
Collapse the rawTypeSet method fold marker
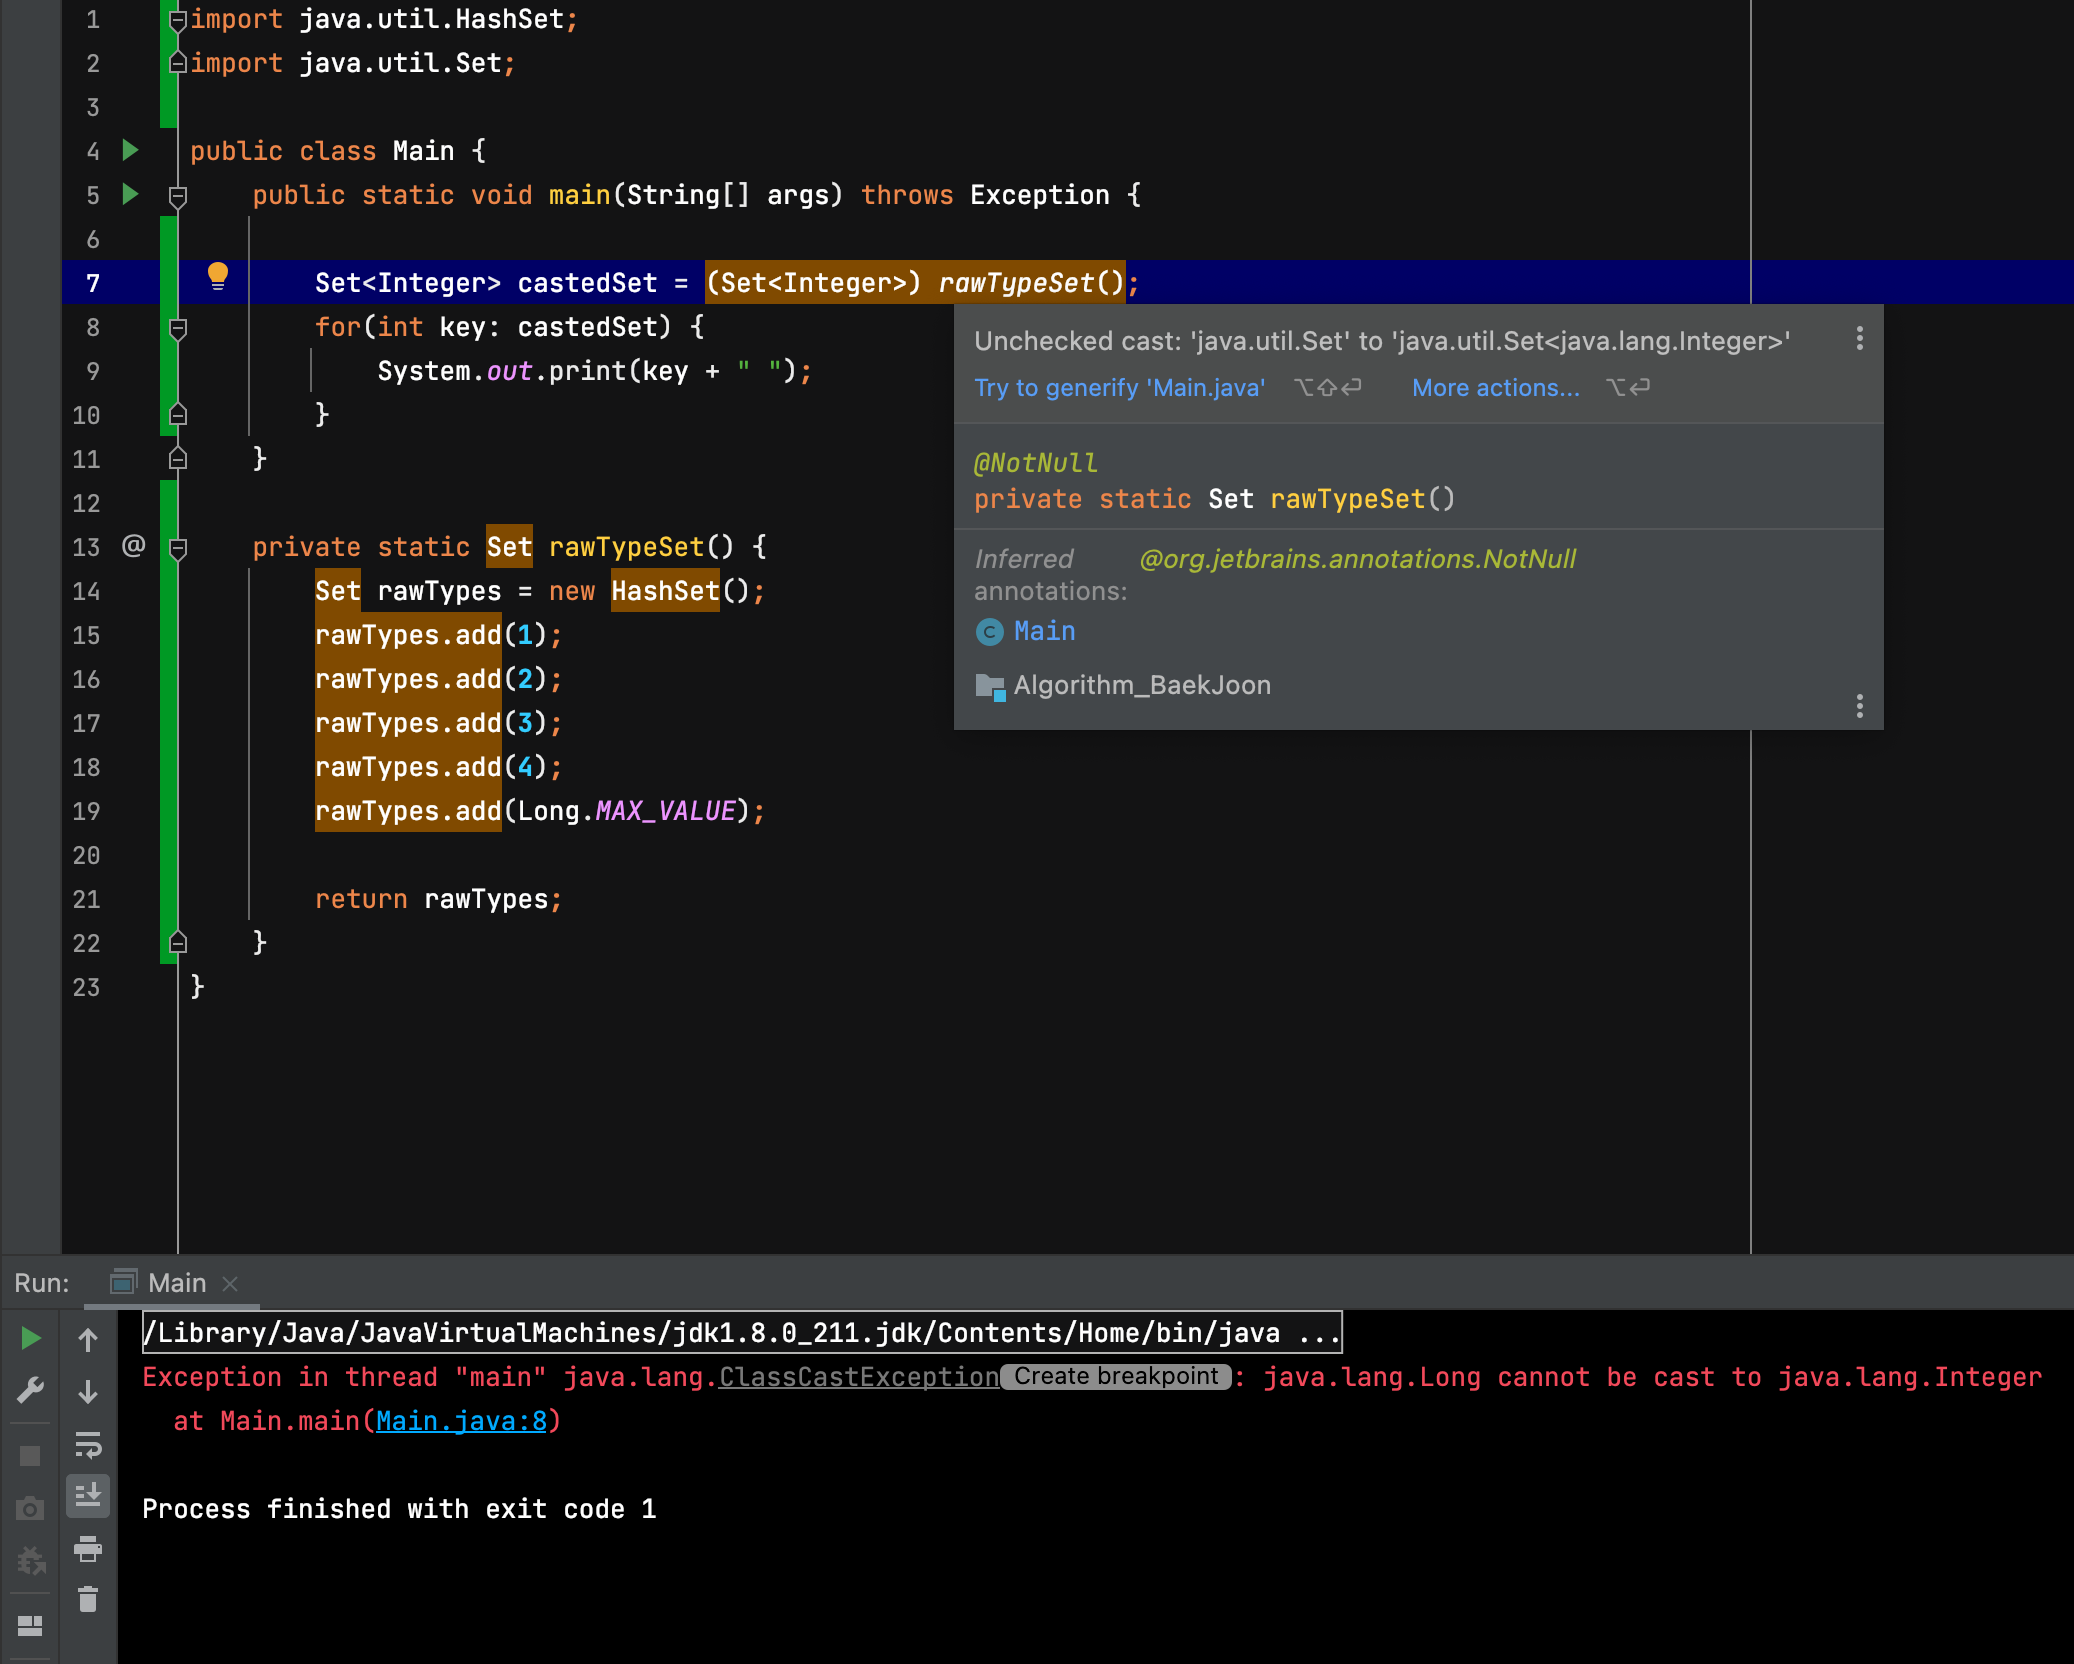[x=178, y=548]
